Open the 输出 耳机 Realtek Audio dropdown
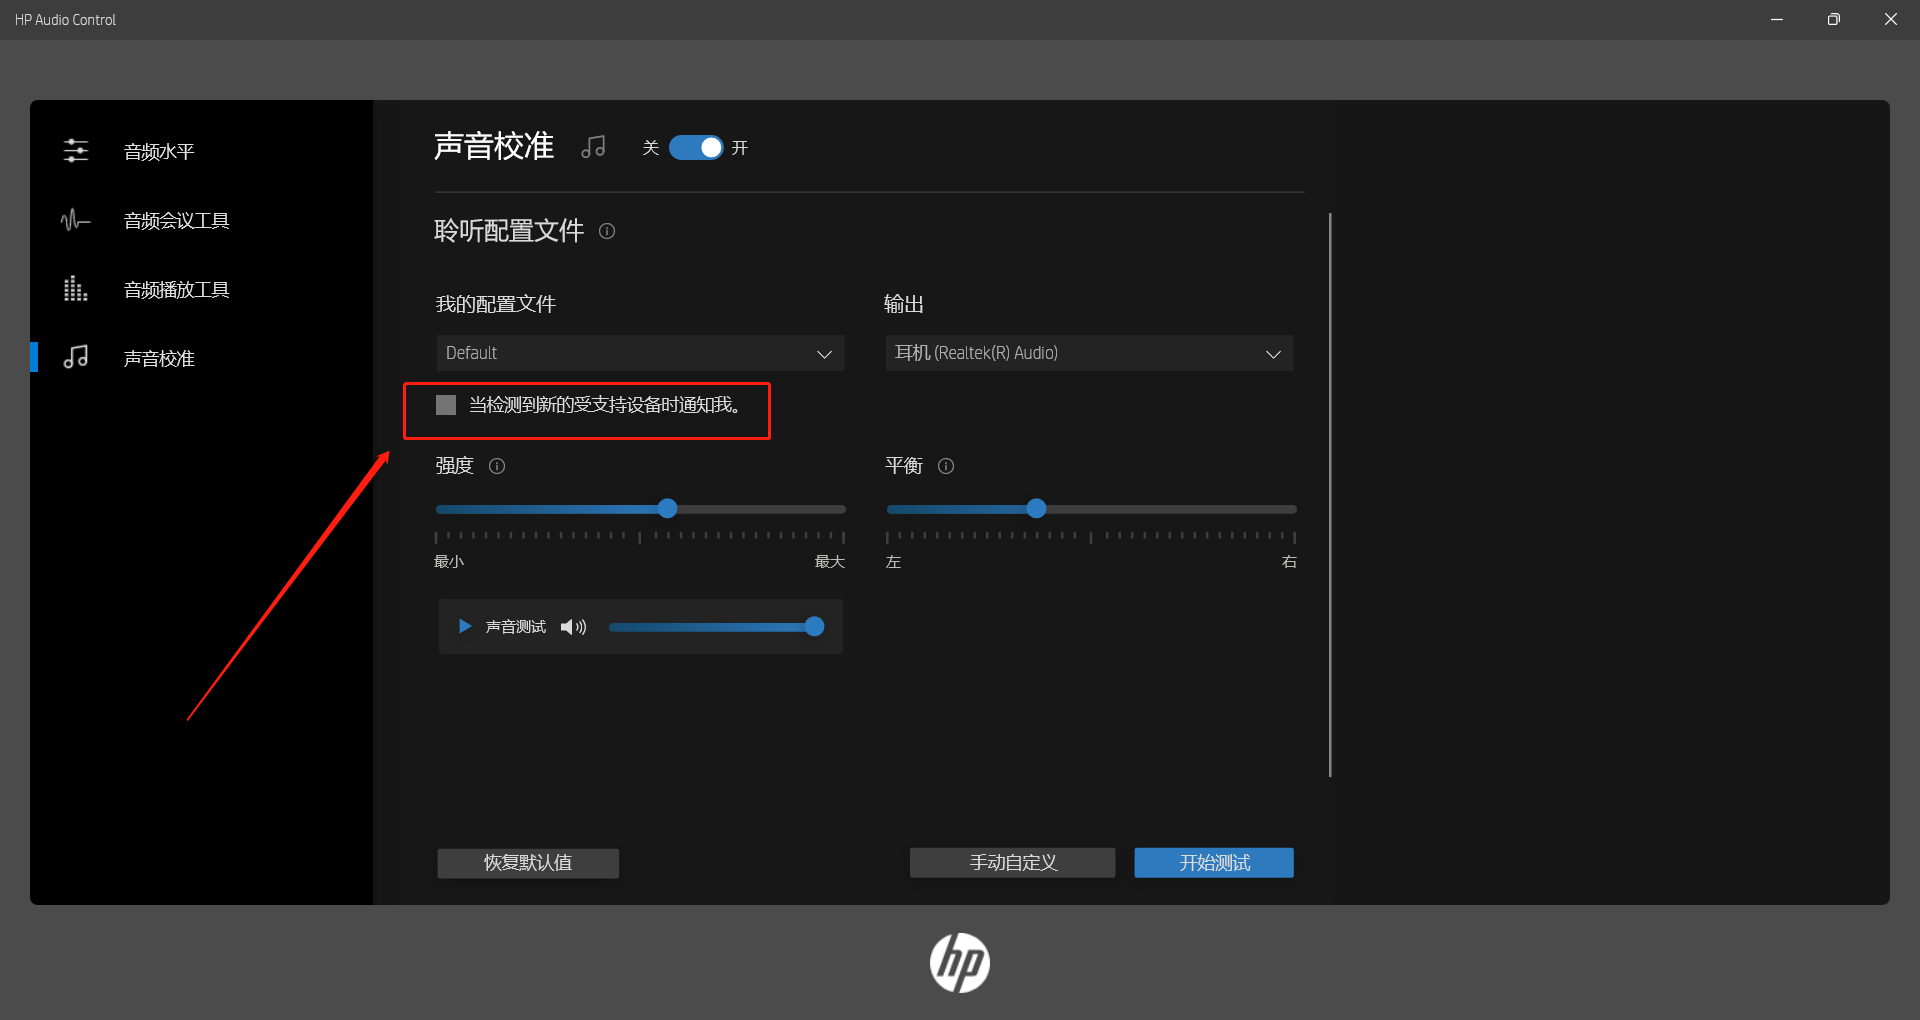1920x1020 pixels. point(1089,353)
